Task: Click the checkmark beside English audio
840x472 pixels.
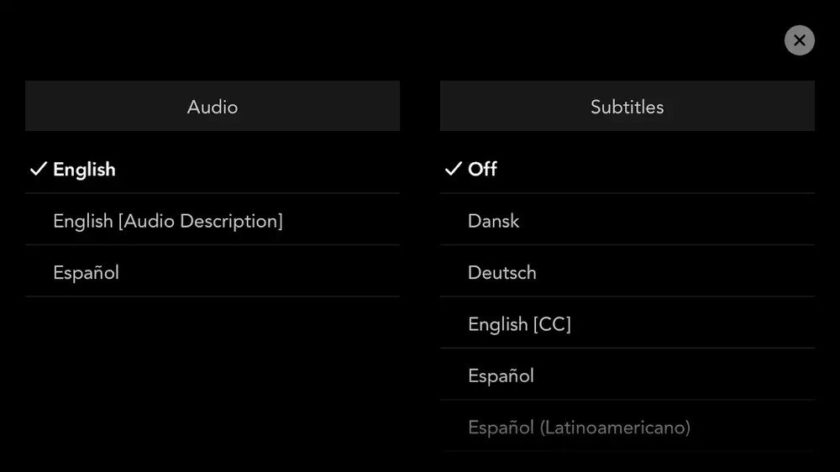Action: [x=38, y=170]
